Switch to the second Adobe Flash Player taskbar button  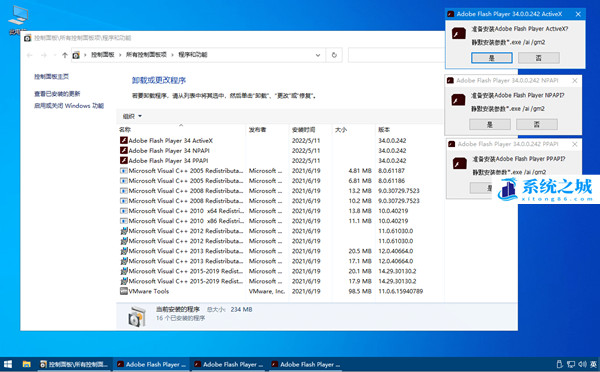tap(229, 364)
